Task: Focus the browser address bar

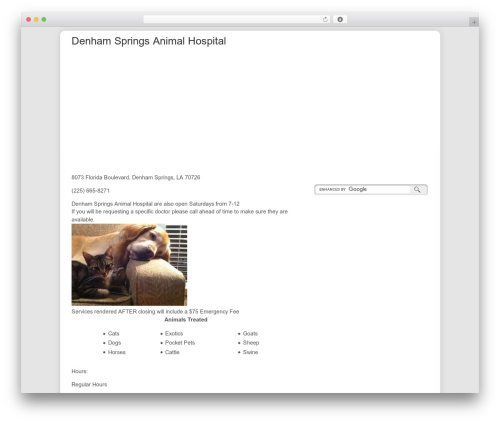Action: coord(237,20)
